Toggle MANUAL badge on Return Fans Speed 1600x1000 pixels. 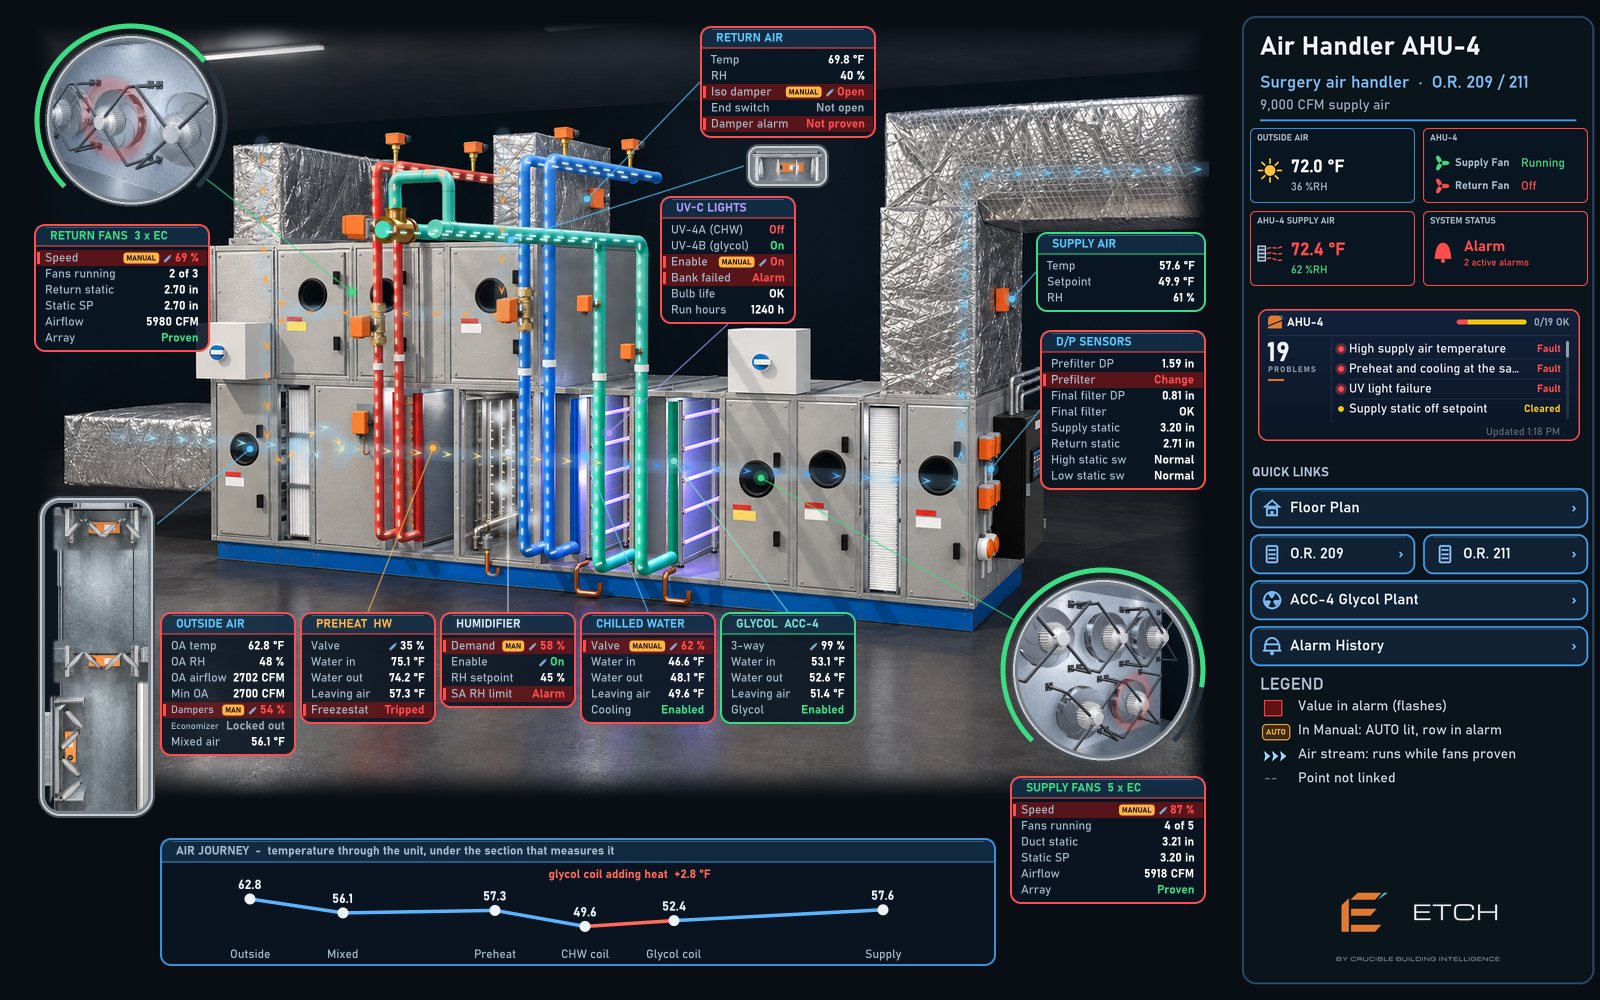pos(141,258)
